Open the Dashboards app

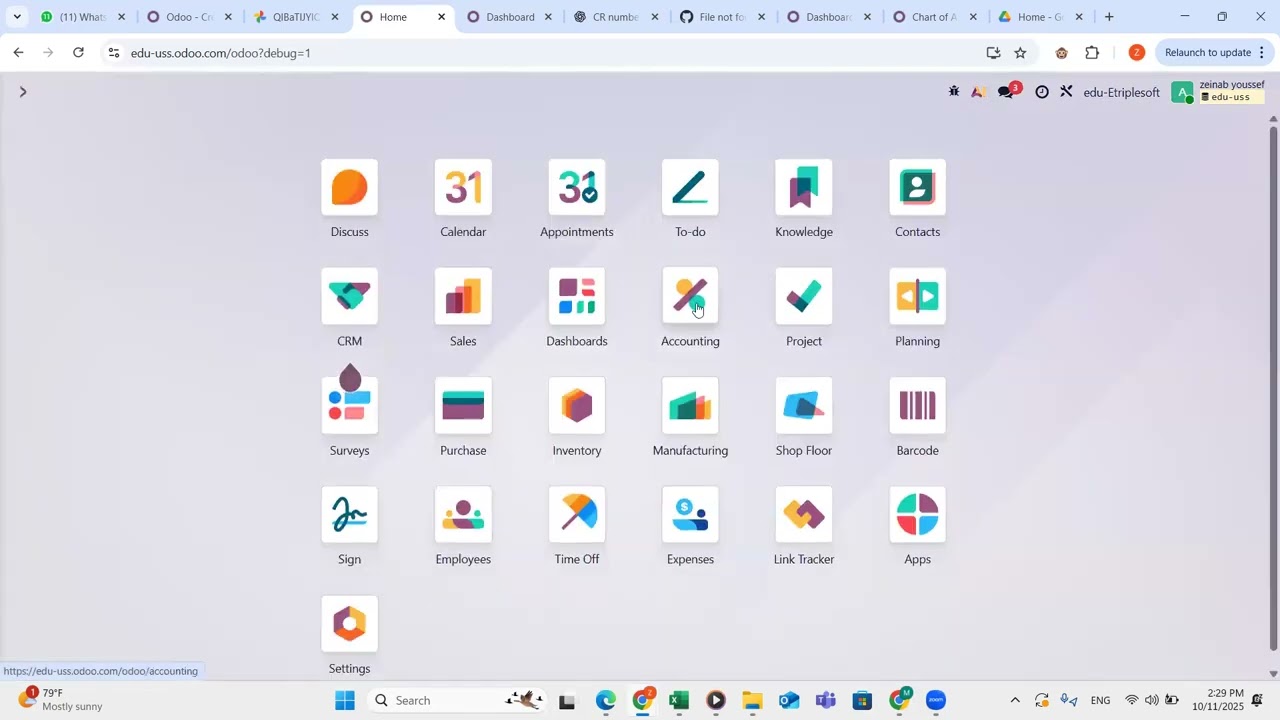[577, 297]
